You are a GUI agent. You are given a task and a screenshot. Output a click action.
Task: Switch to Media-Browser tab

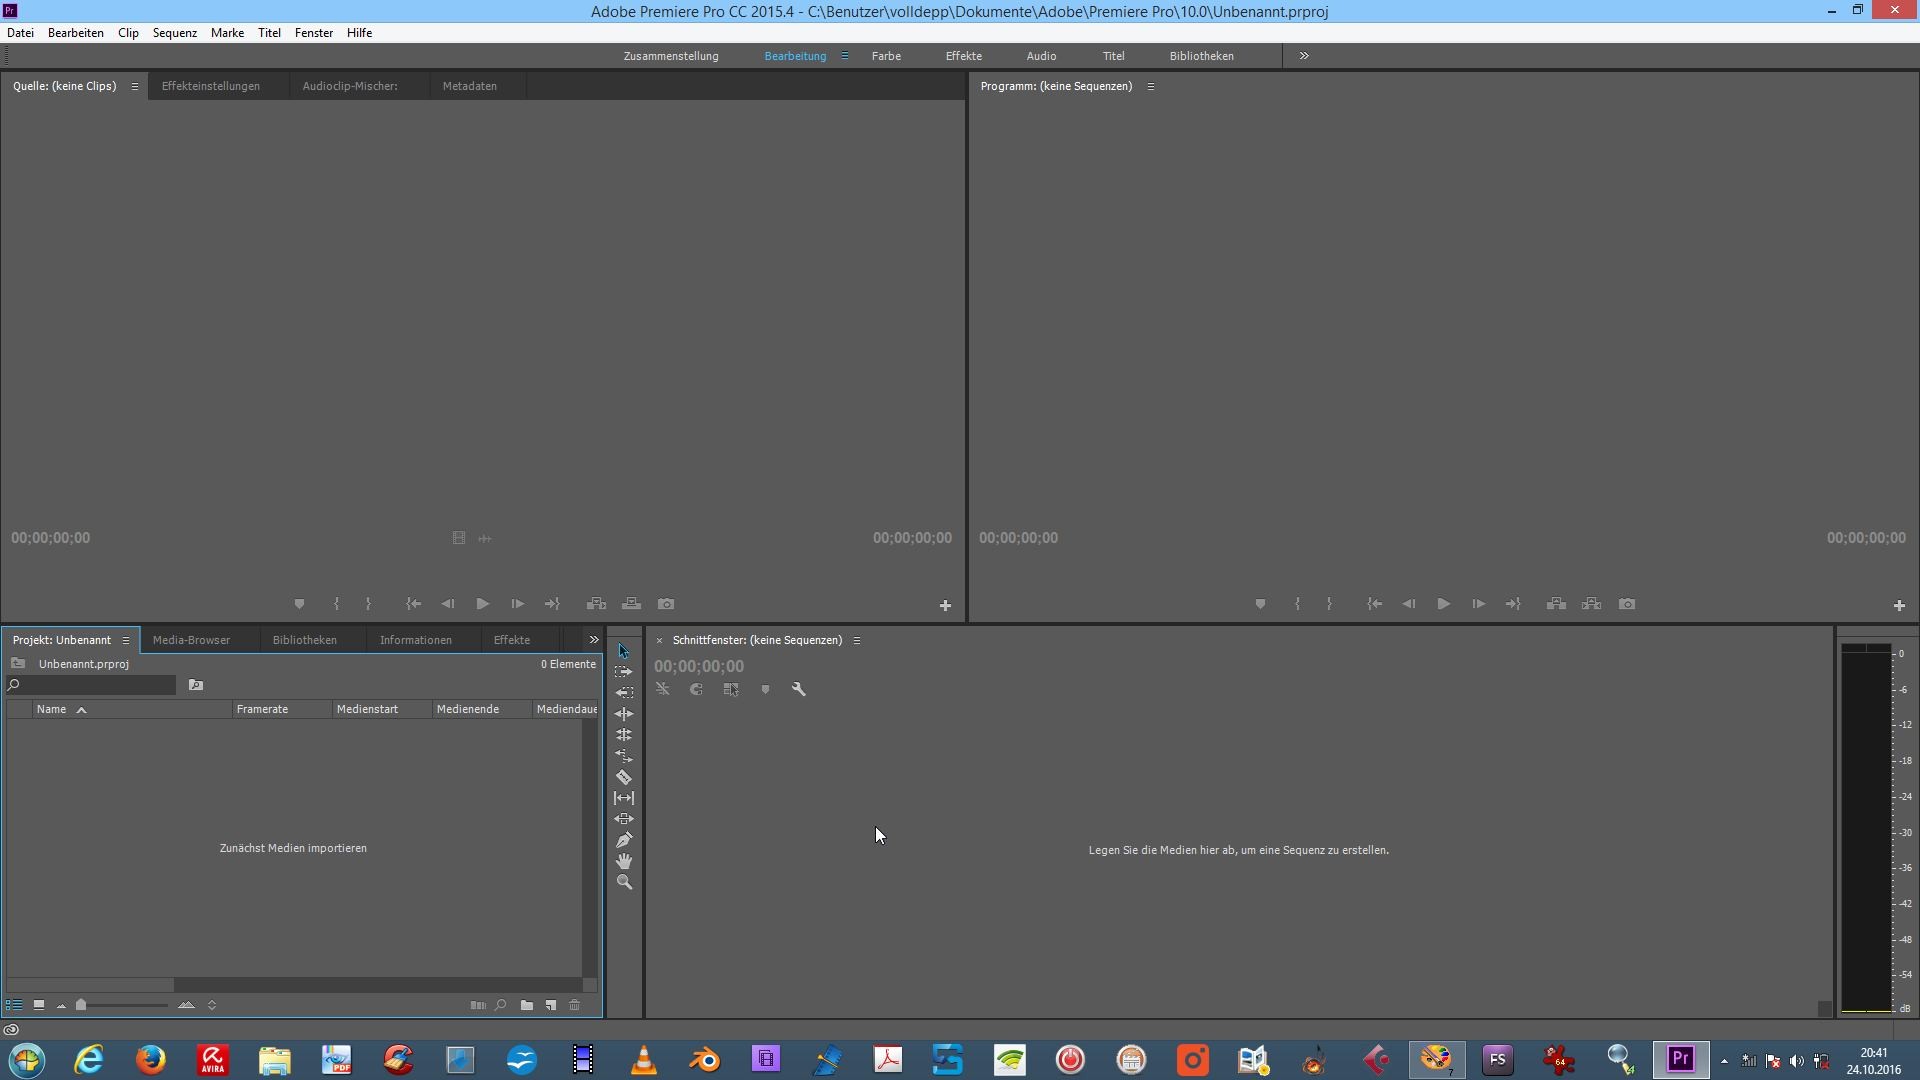click(x=192, y=640)
